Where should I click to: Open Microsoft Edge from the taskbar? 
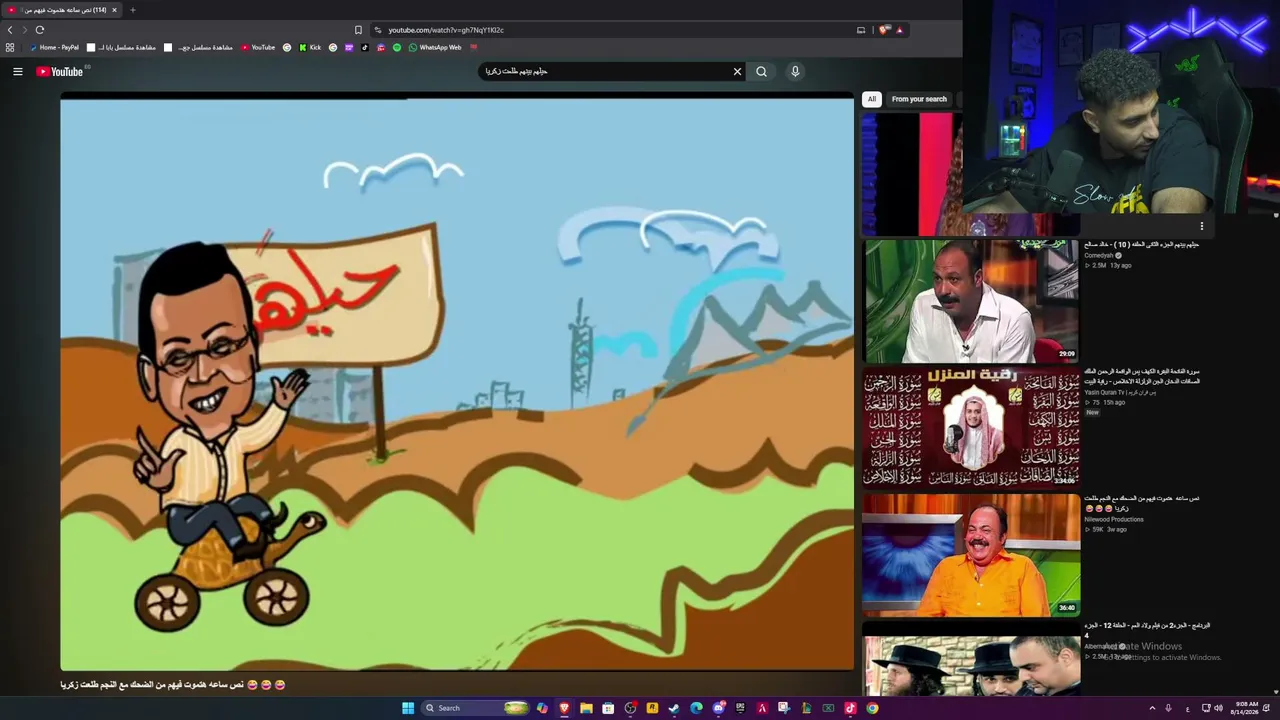click(x=696, y=708)
